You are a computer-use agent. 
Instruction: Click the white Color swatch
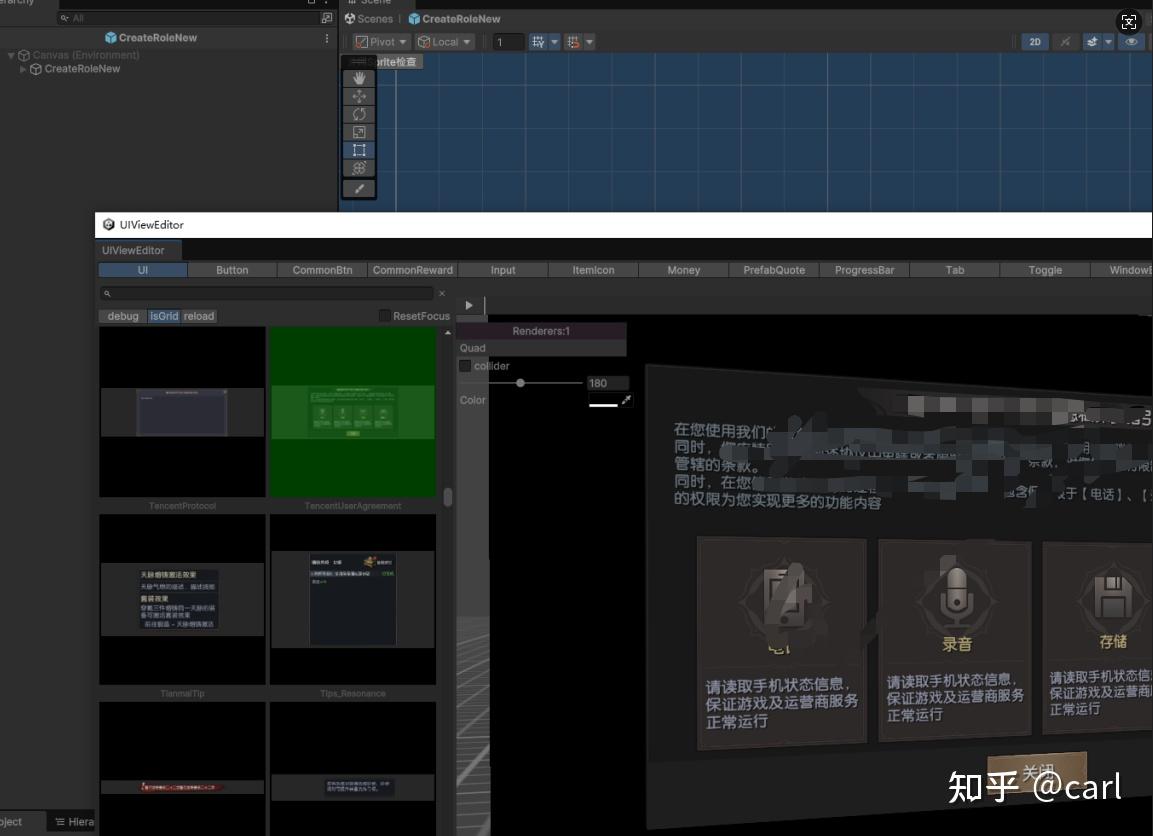click(604, 401)
